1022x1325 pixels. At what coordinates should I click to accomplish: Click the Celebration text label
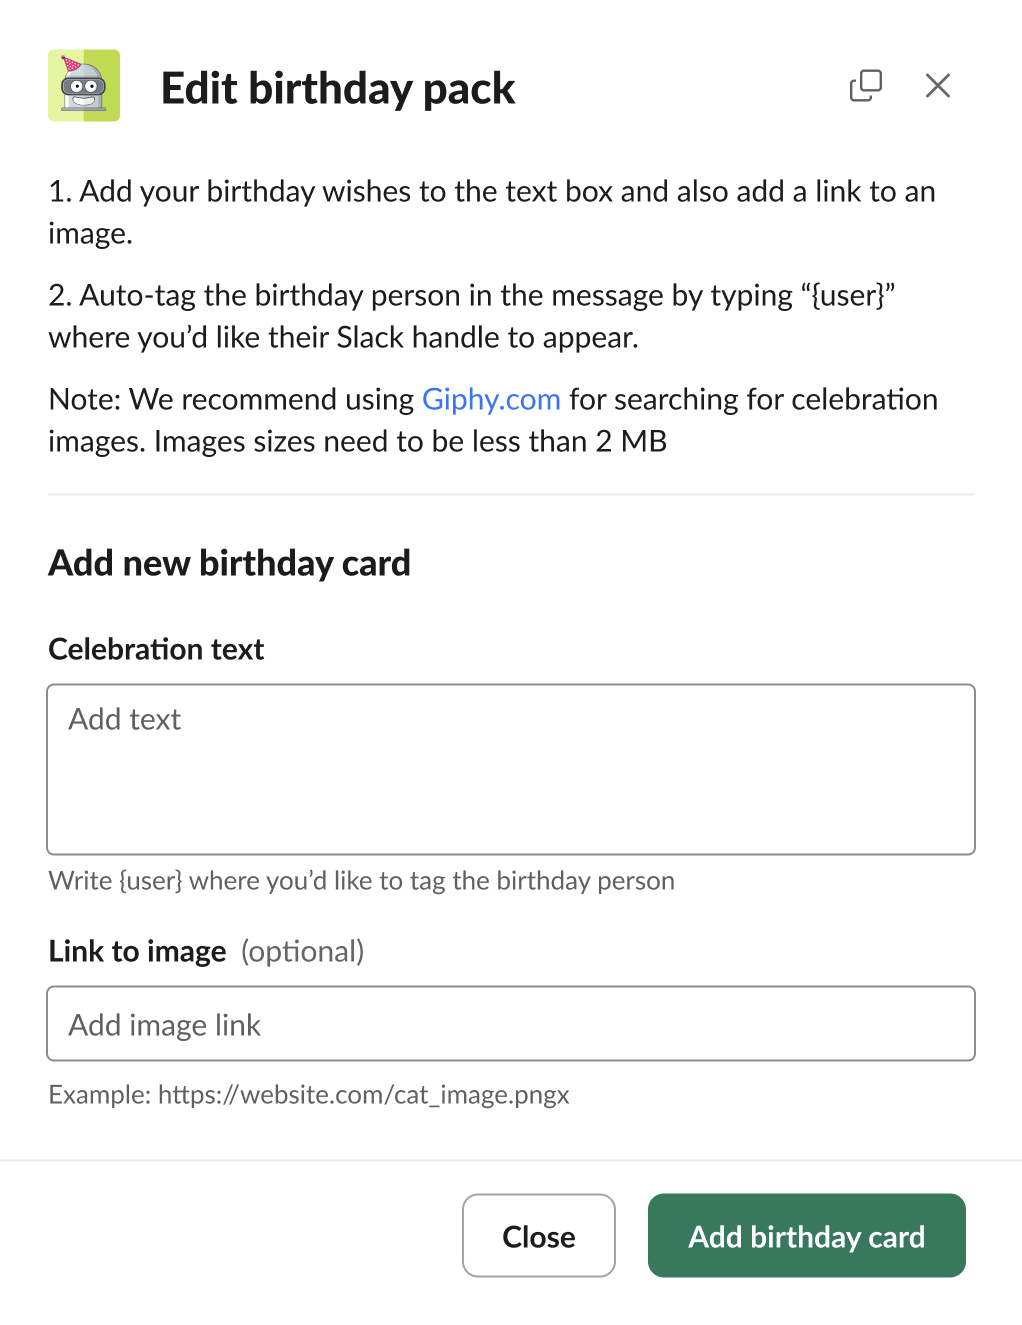coord(155,649)
